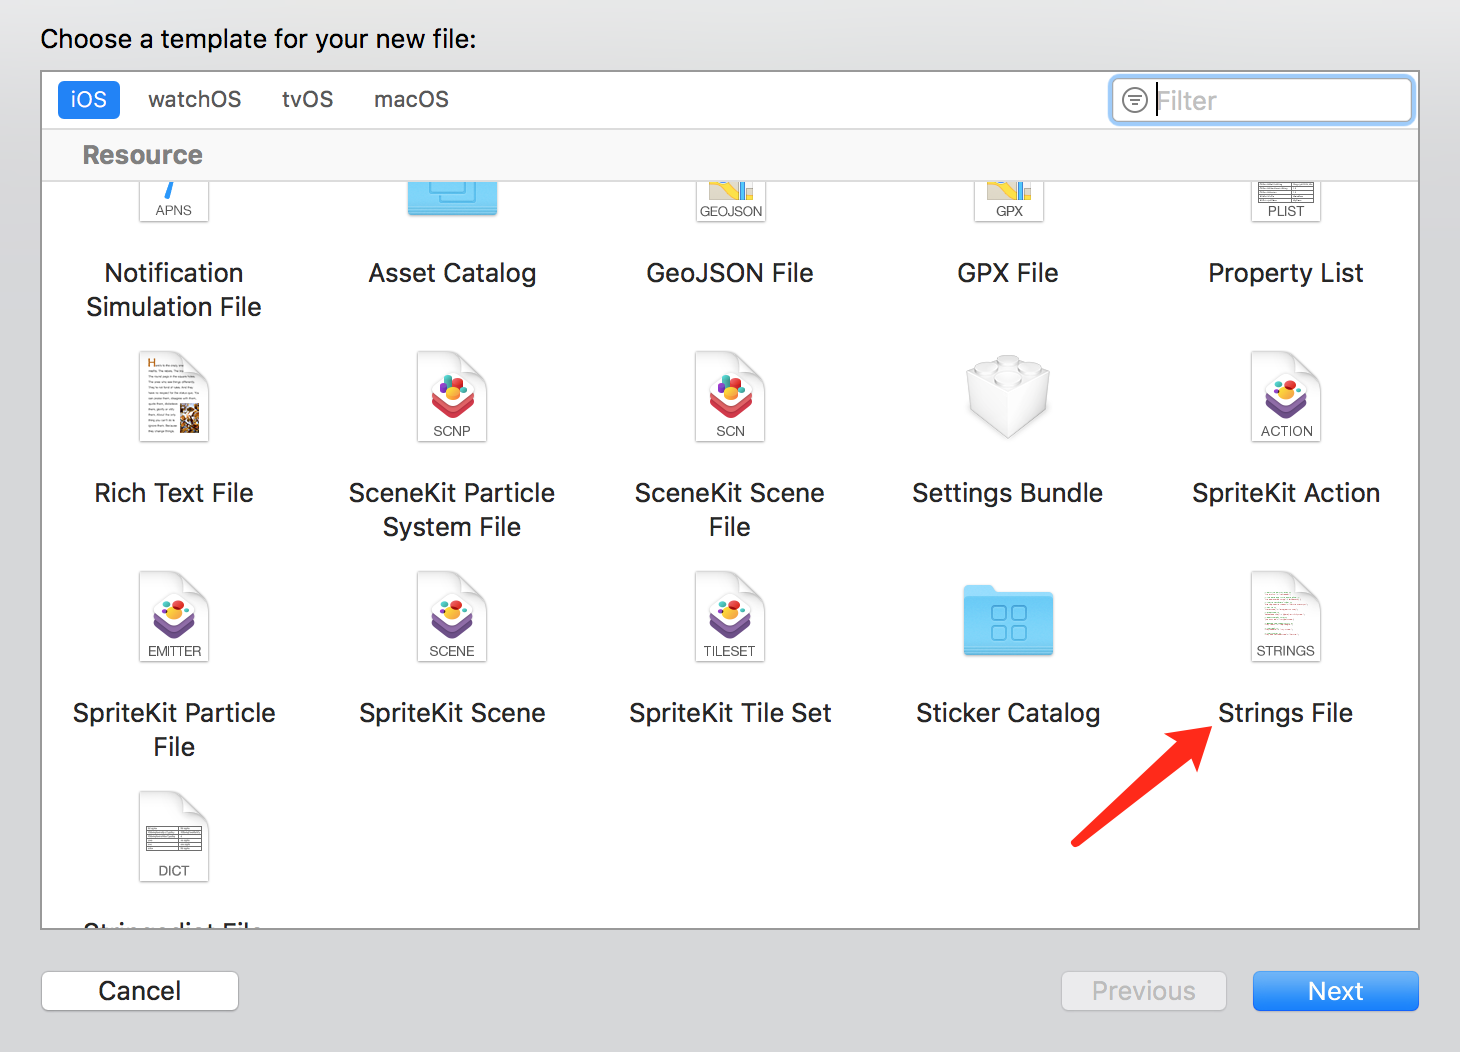Viewport: 1460px width, 1052px height.
Task: Click the "SpriteKit Tile Set" label
Action: click(730, 713)
